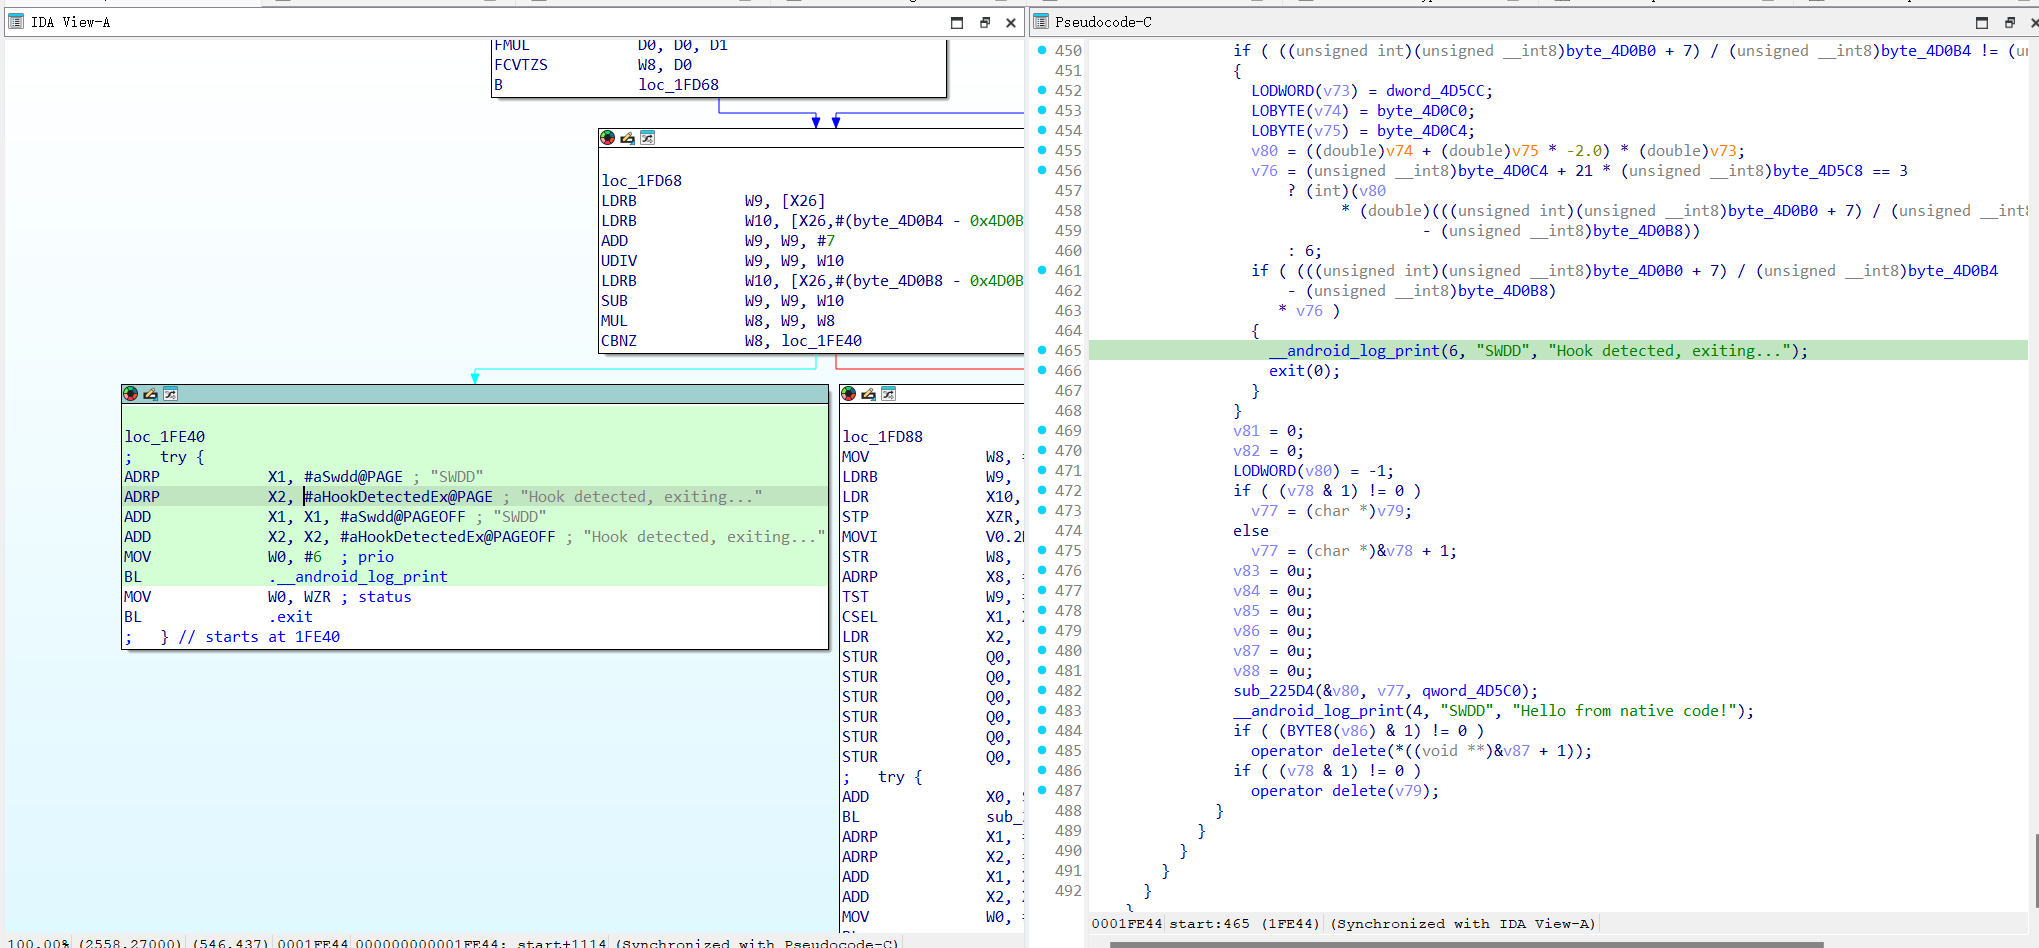Click "Hook detected, exiting..." string on line 465

1669,351
